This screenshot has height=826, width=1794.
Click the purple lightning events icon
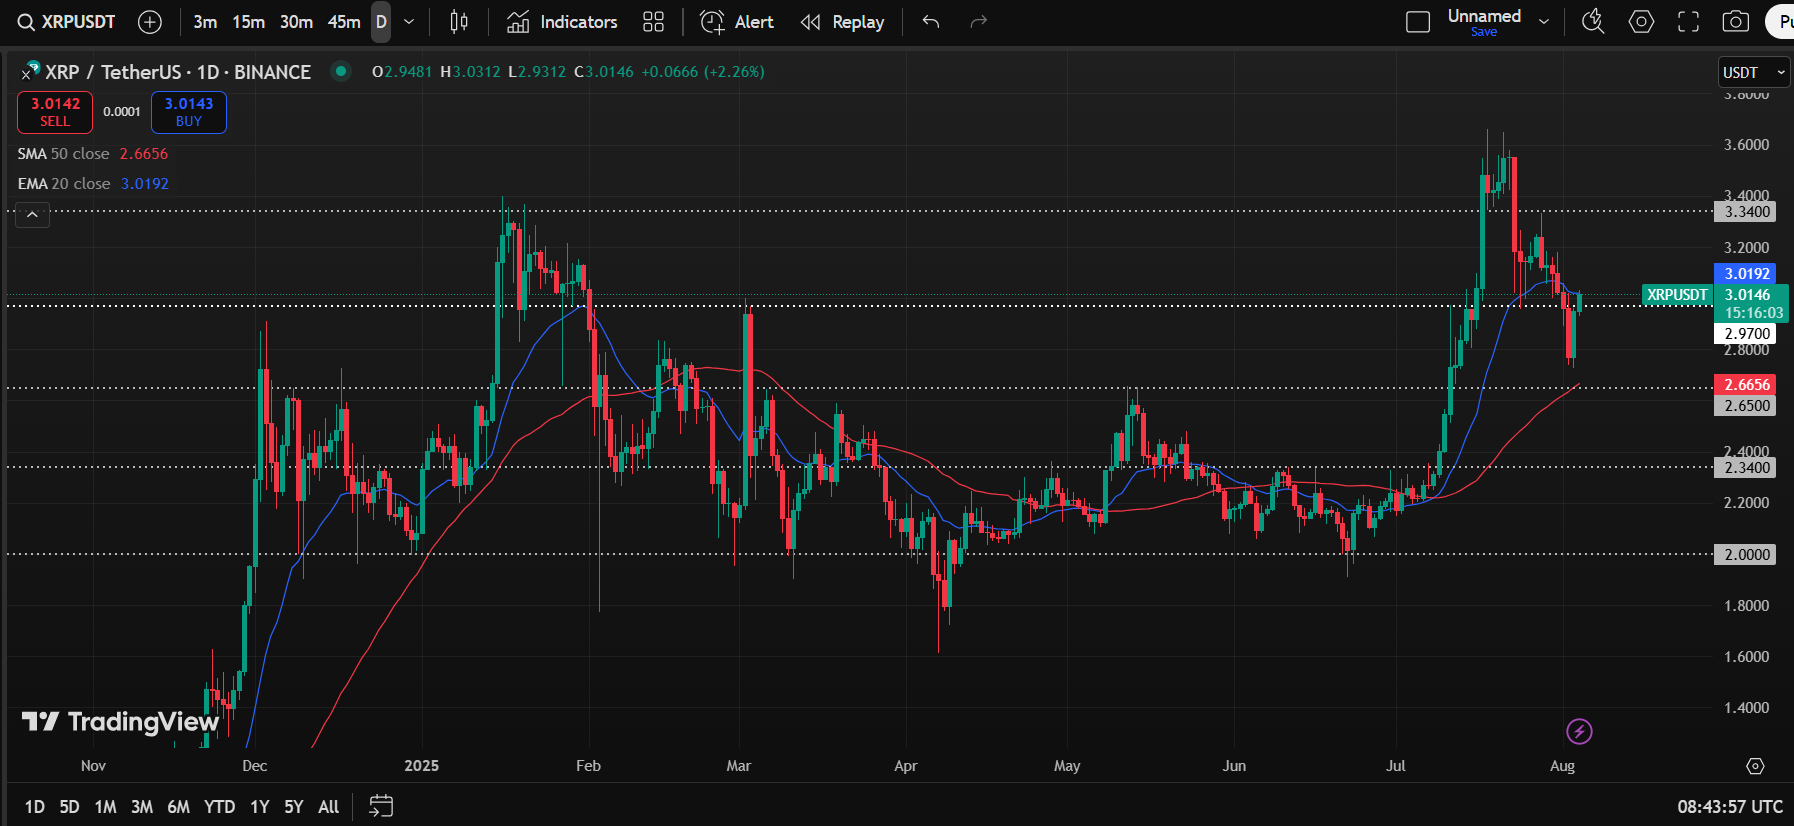point(1579,732)
